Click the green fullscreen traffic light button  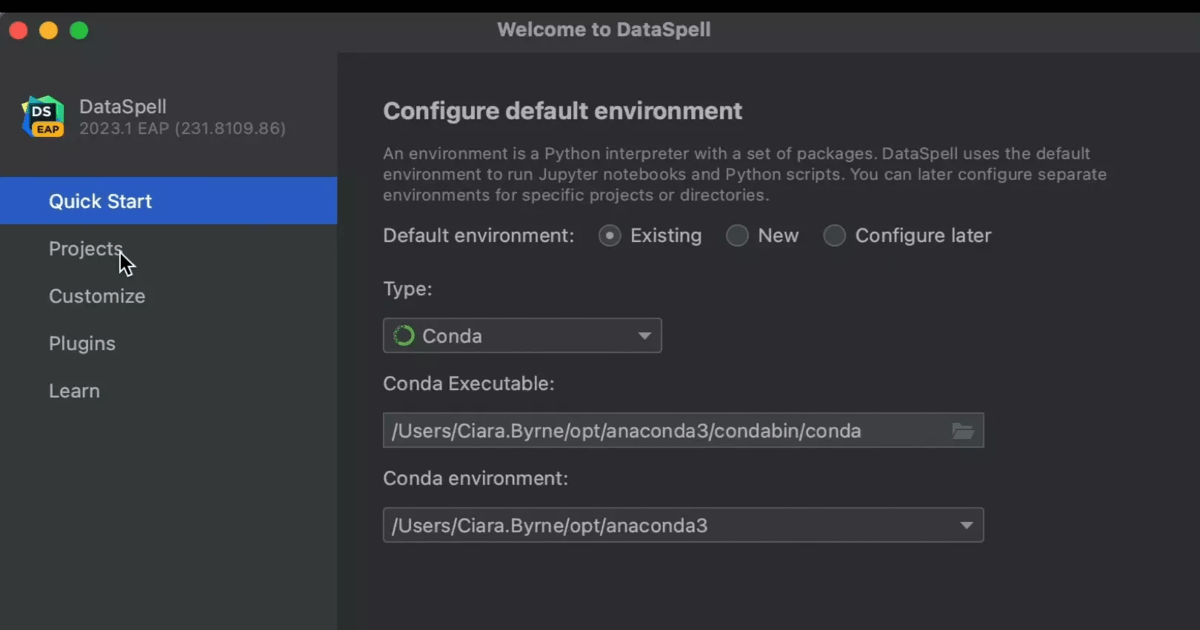tap(78, 30)
